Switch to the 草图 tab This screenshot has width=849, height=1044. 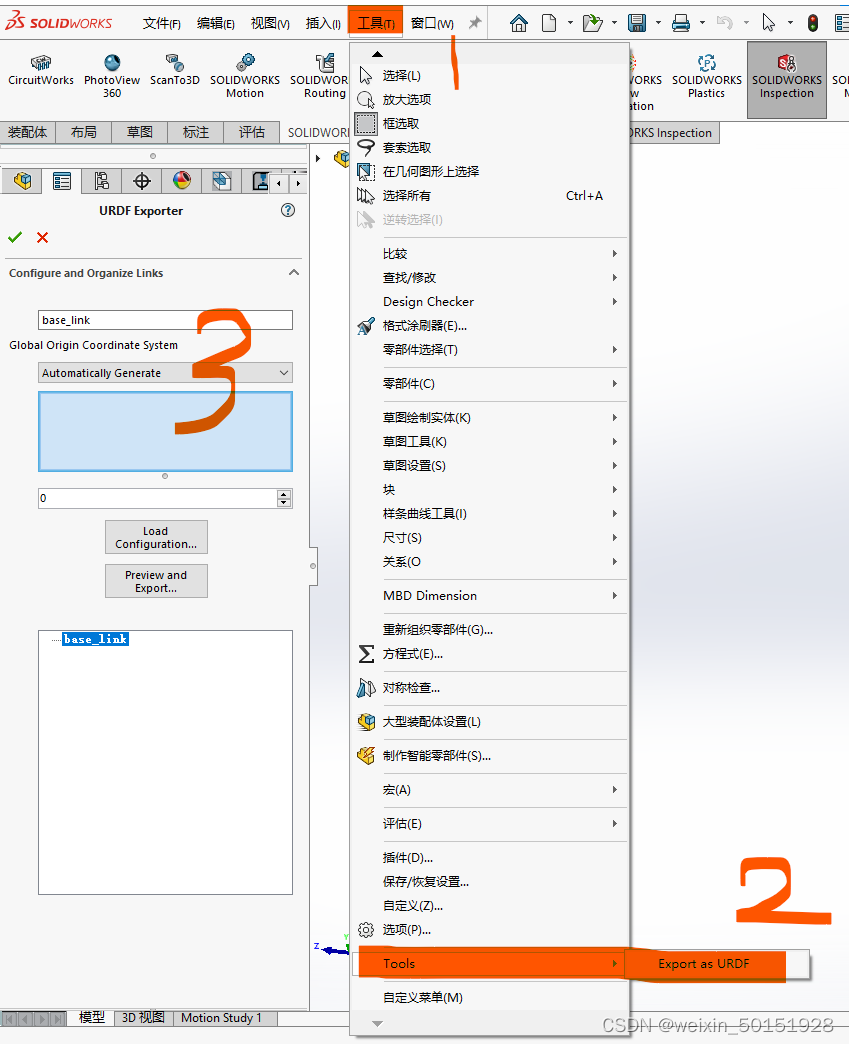coord(140,132)
